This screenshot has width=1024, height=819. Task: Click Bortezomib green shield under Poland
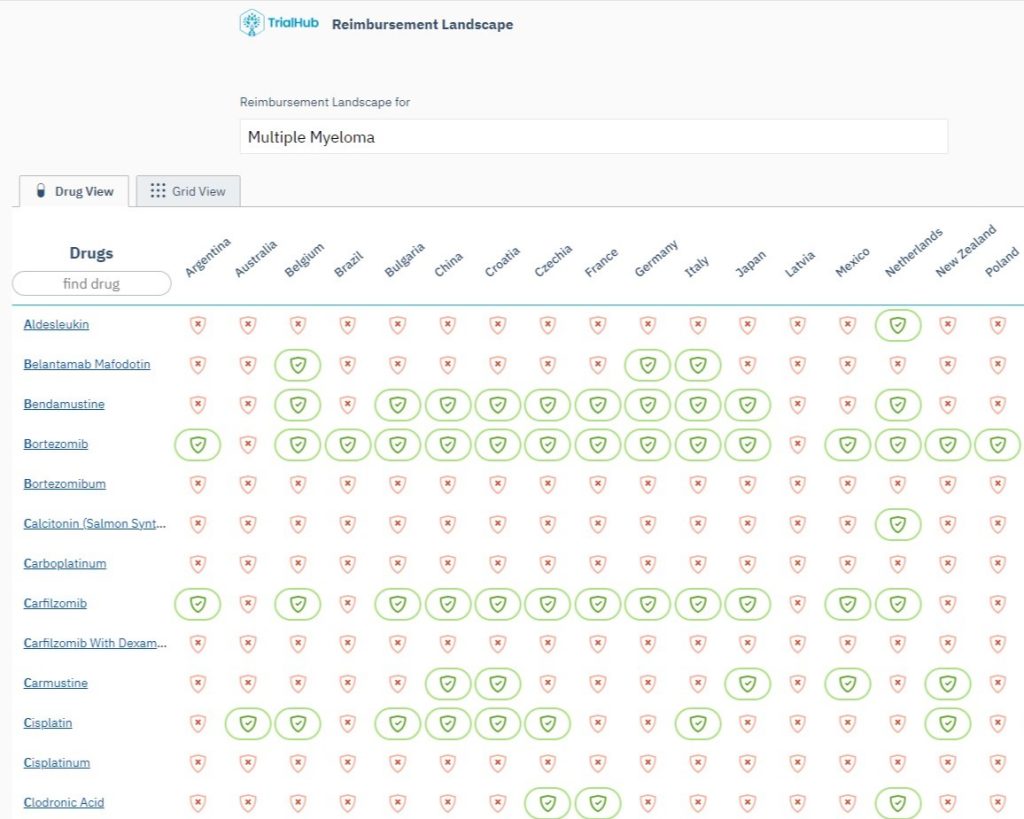pyautogui.click(x=997, y=444)
